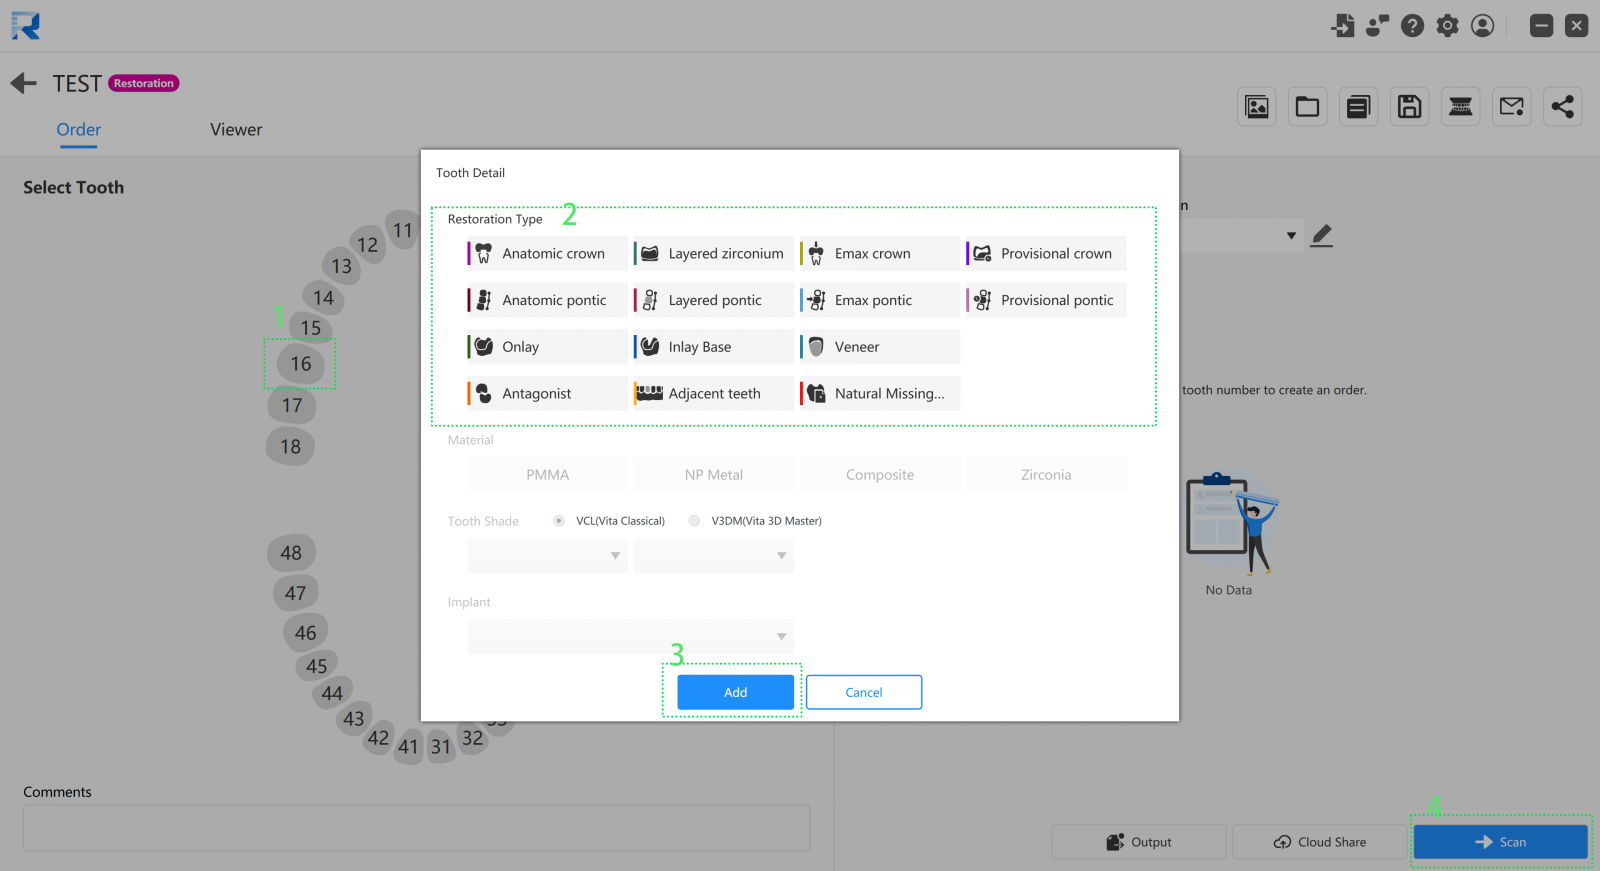The height and width of the screenshot is (871, 1600).
Task: Open the first Tooth Shade dropdown
Action: pyautogui.click(x=547, y=556)
